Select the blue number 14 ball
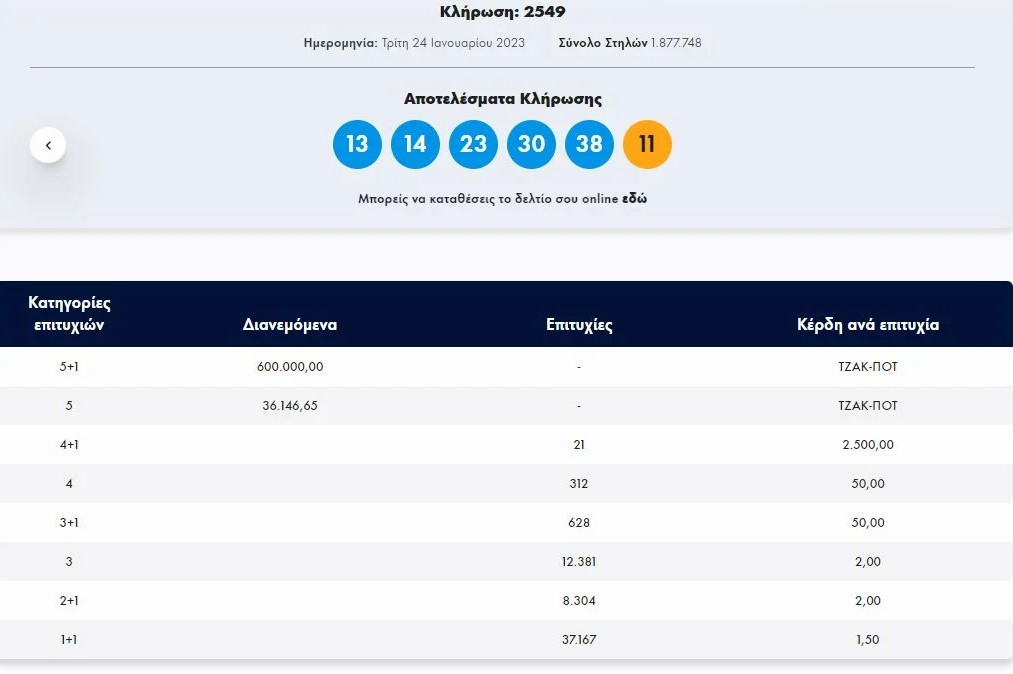The image size is (1013, 674). (x=415, y=144)
